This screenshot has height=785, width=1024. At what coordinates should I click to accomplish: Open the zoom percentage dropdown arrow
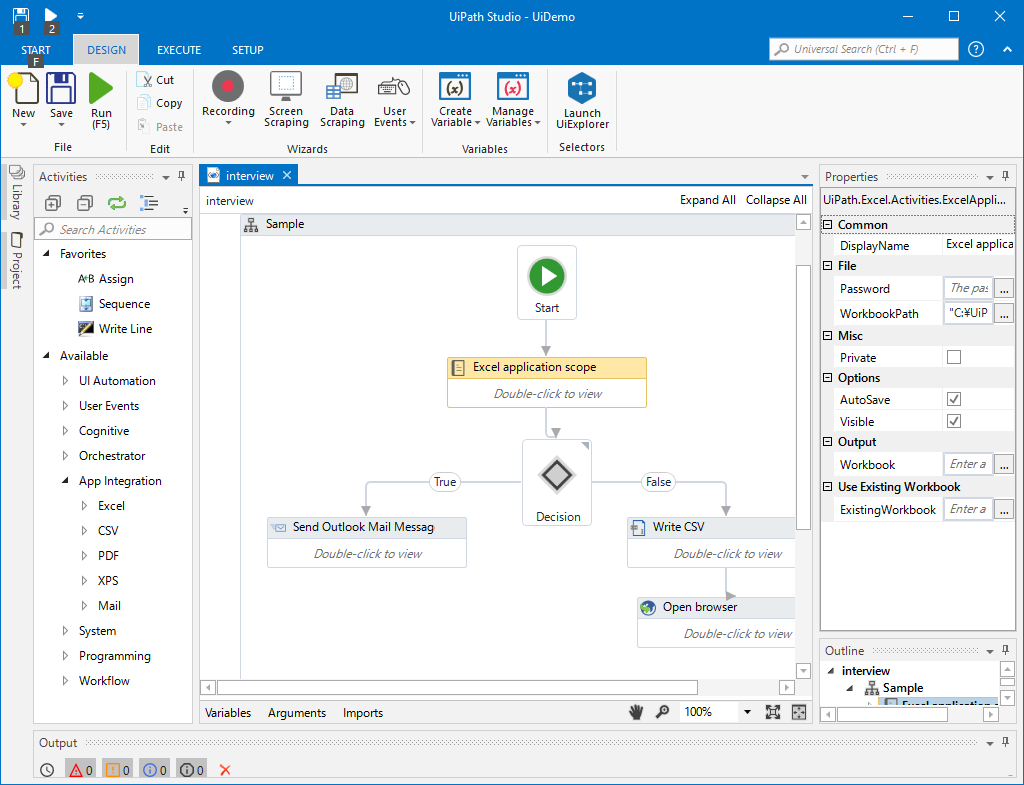coord(747,712)
